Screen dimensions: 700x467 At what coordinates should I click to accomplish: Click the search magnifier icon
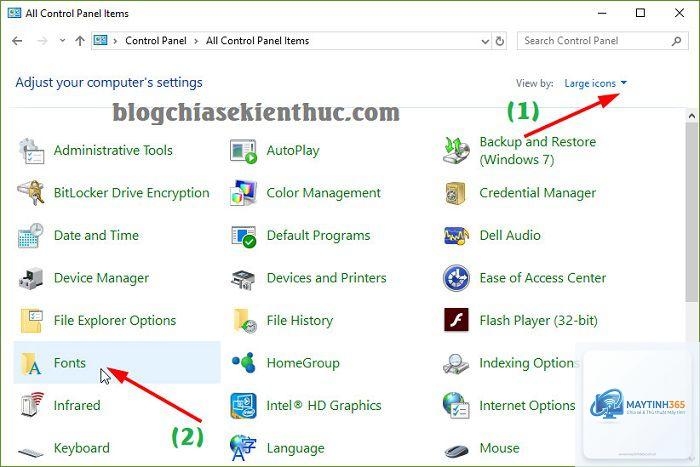point(676,41)
